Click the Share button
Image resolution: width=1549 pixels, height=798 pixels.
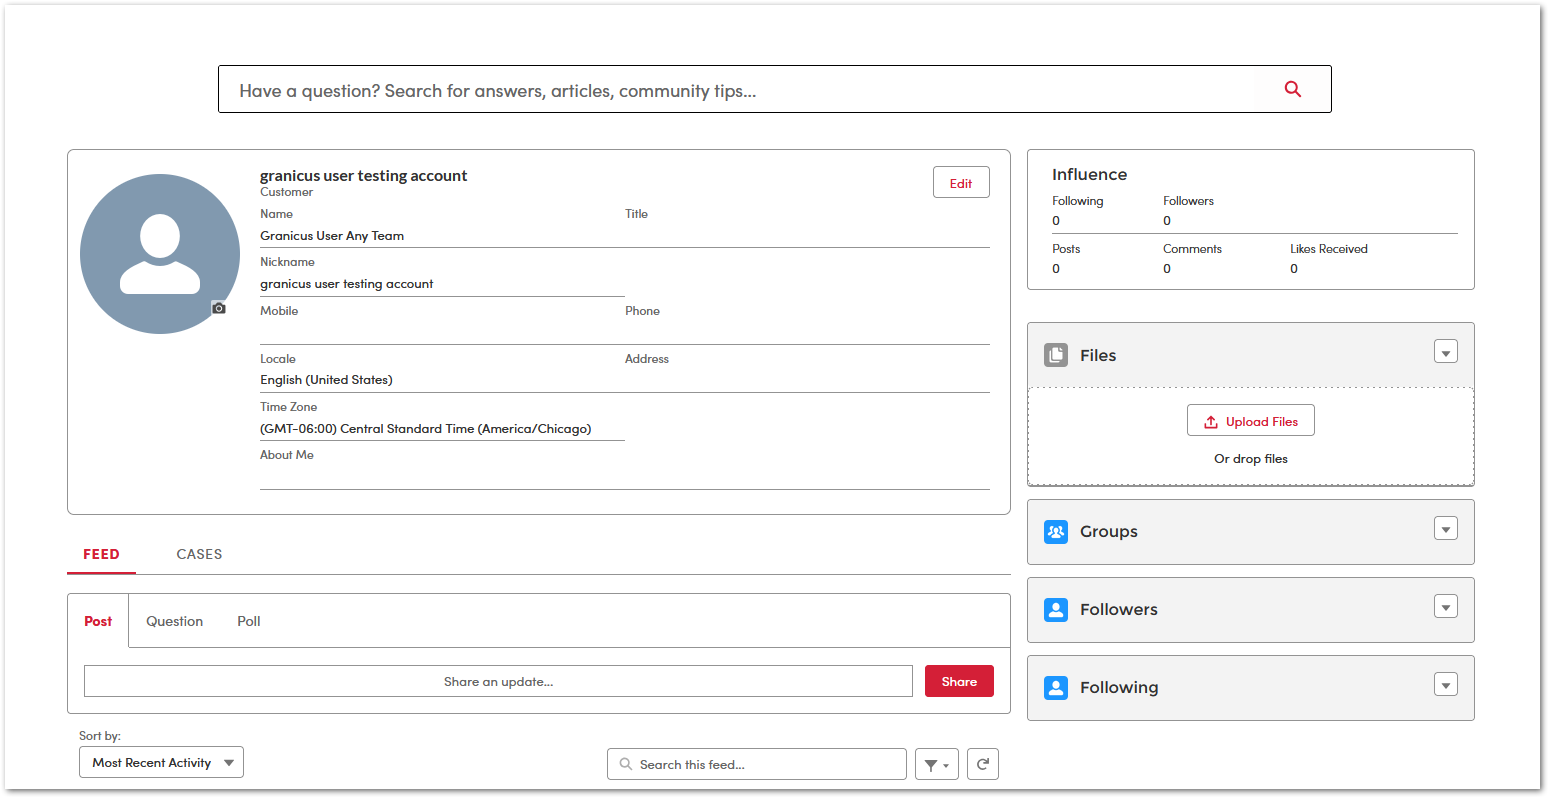958,680
